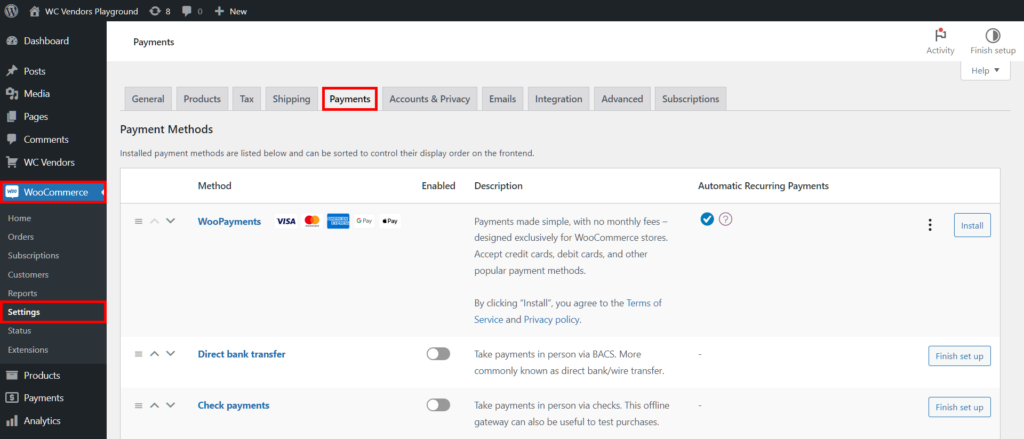Enable the Direct bank transfer toggle

tap(438, 353)
